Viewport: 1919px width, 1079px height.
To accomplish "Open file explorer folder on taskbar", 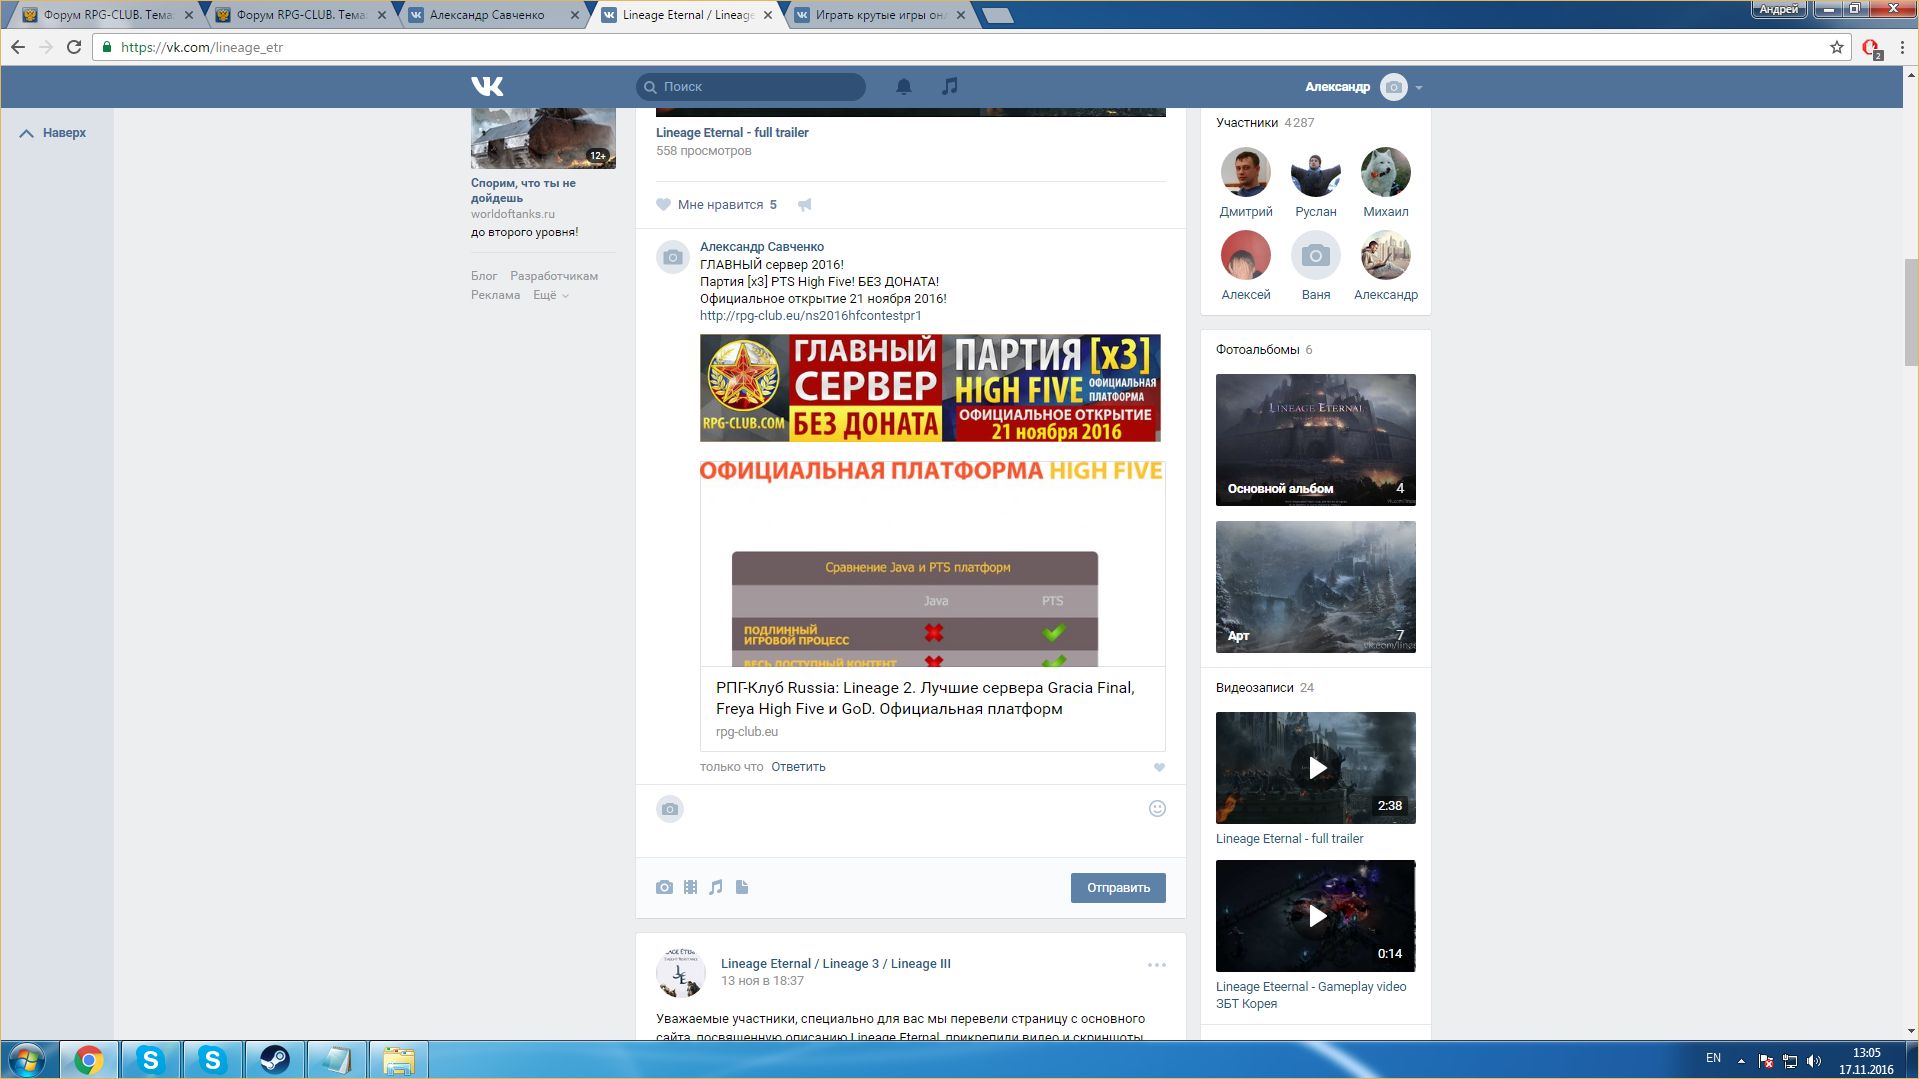I will click(398, 1060).
